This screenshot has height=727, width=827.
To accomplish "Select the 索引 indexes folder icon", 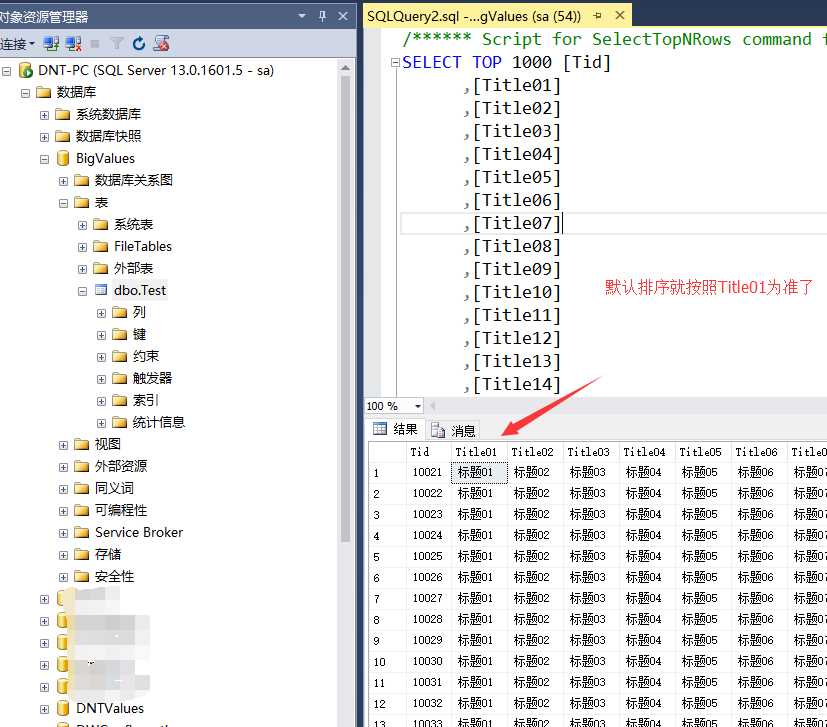I will click(120, 401).
